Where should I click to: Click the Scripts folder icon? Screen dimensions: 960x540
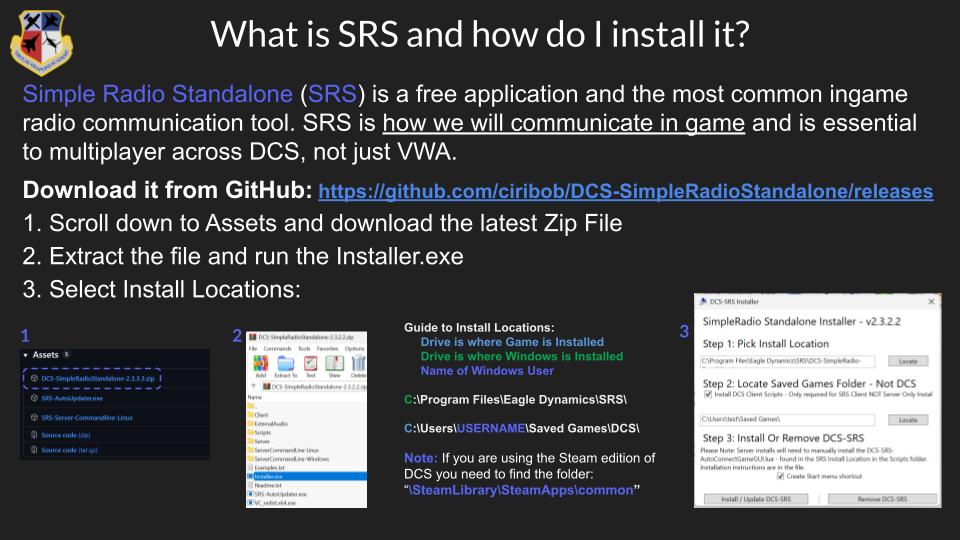click(250, 432)
